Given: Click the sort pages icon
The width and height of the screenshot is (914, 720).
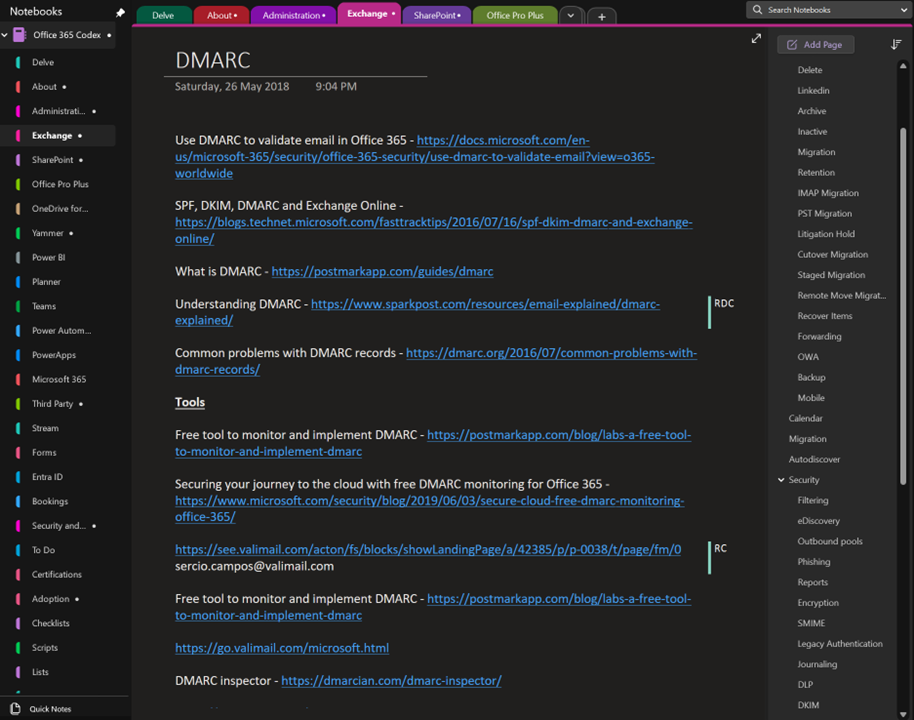Looking at the screenshot, I should pos(896,45).
